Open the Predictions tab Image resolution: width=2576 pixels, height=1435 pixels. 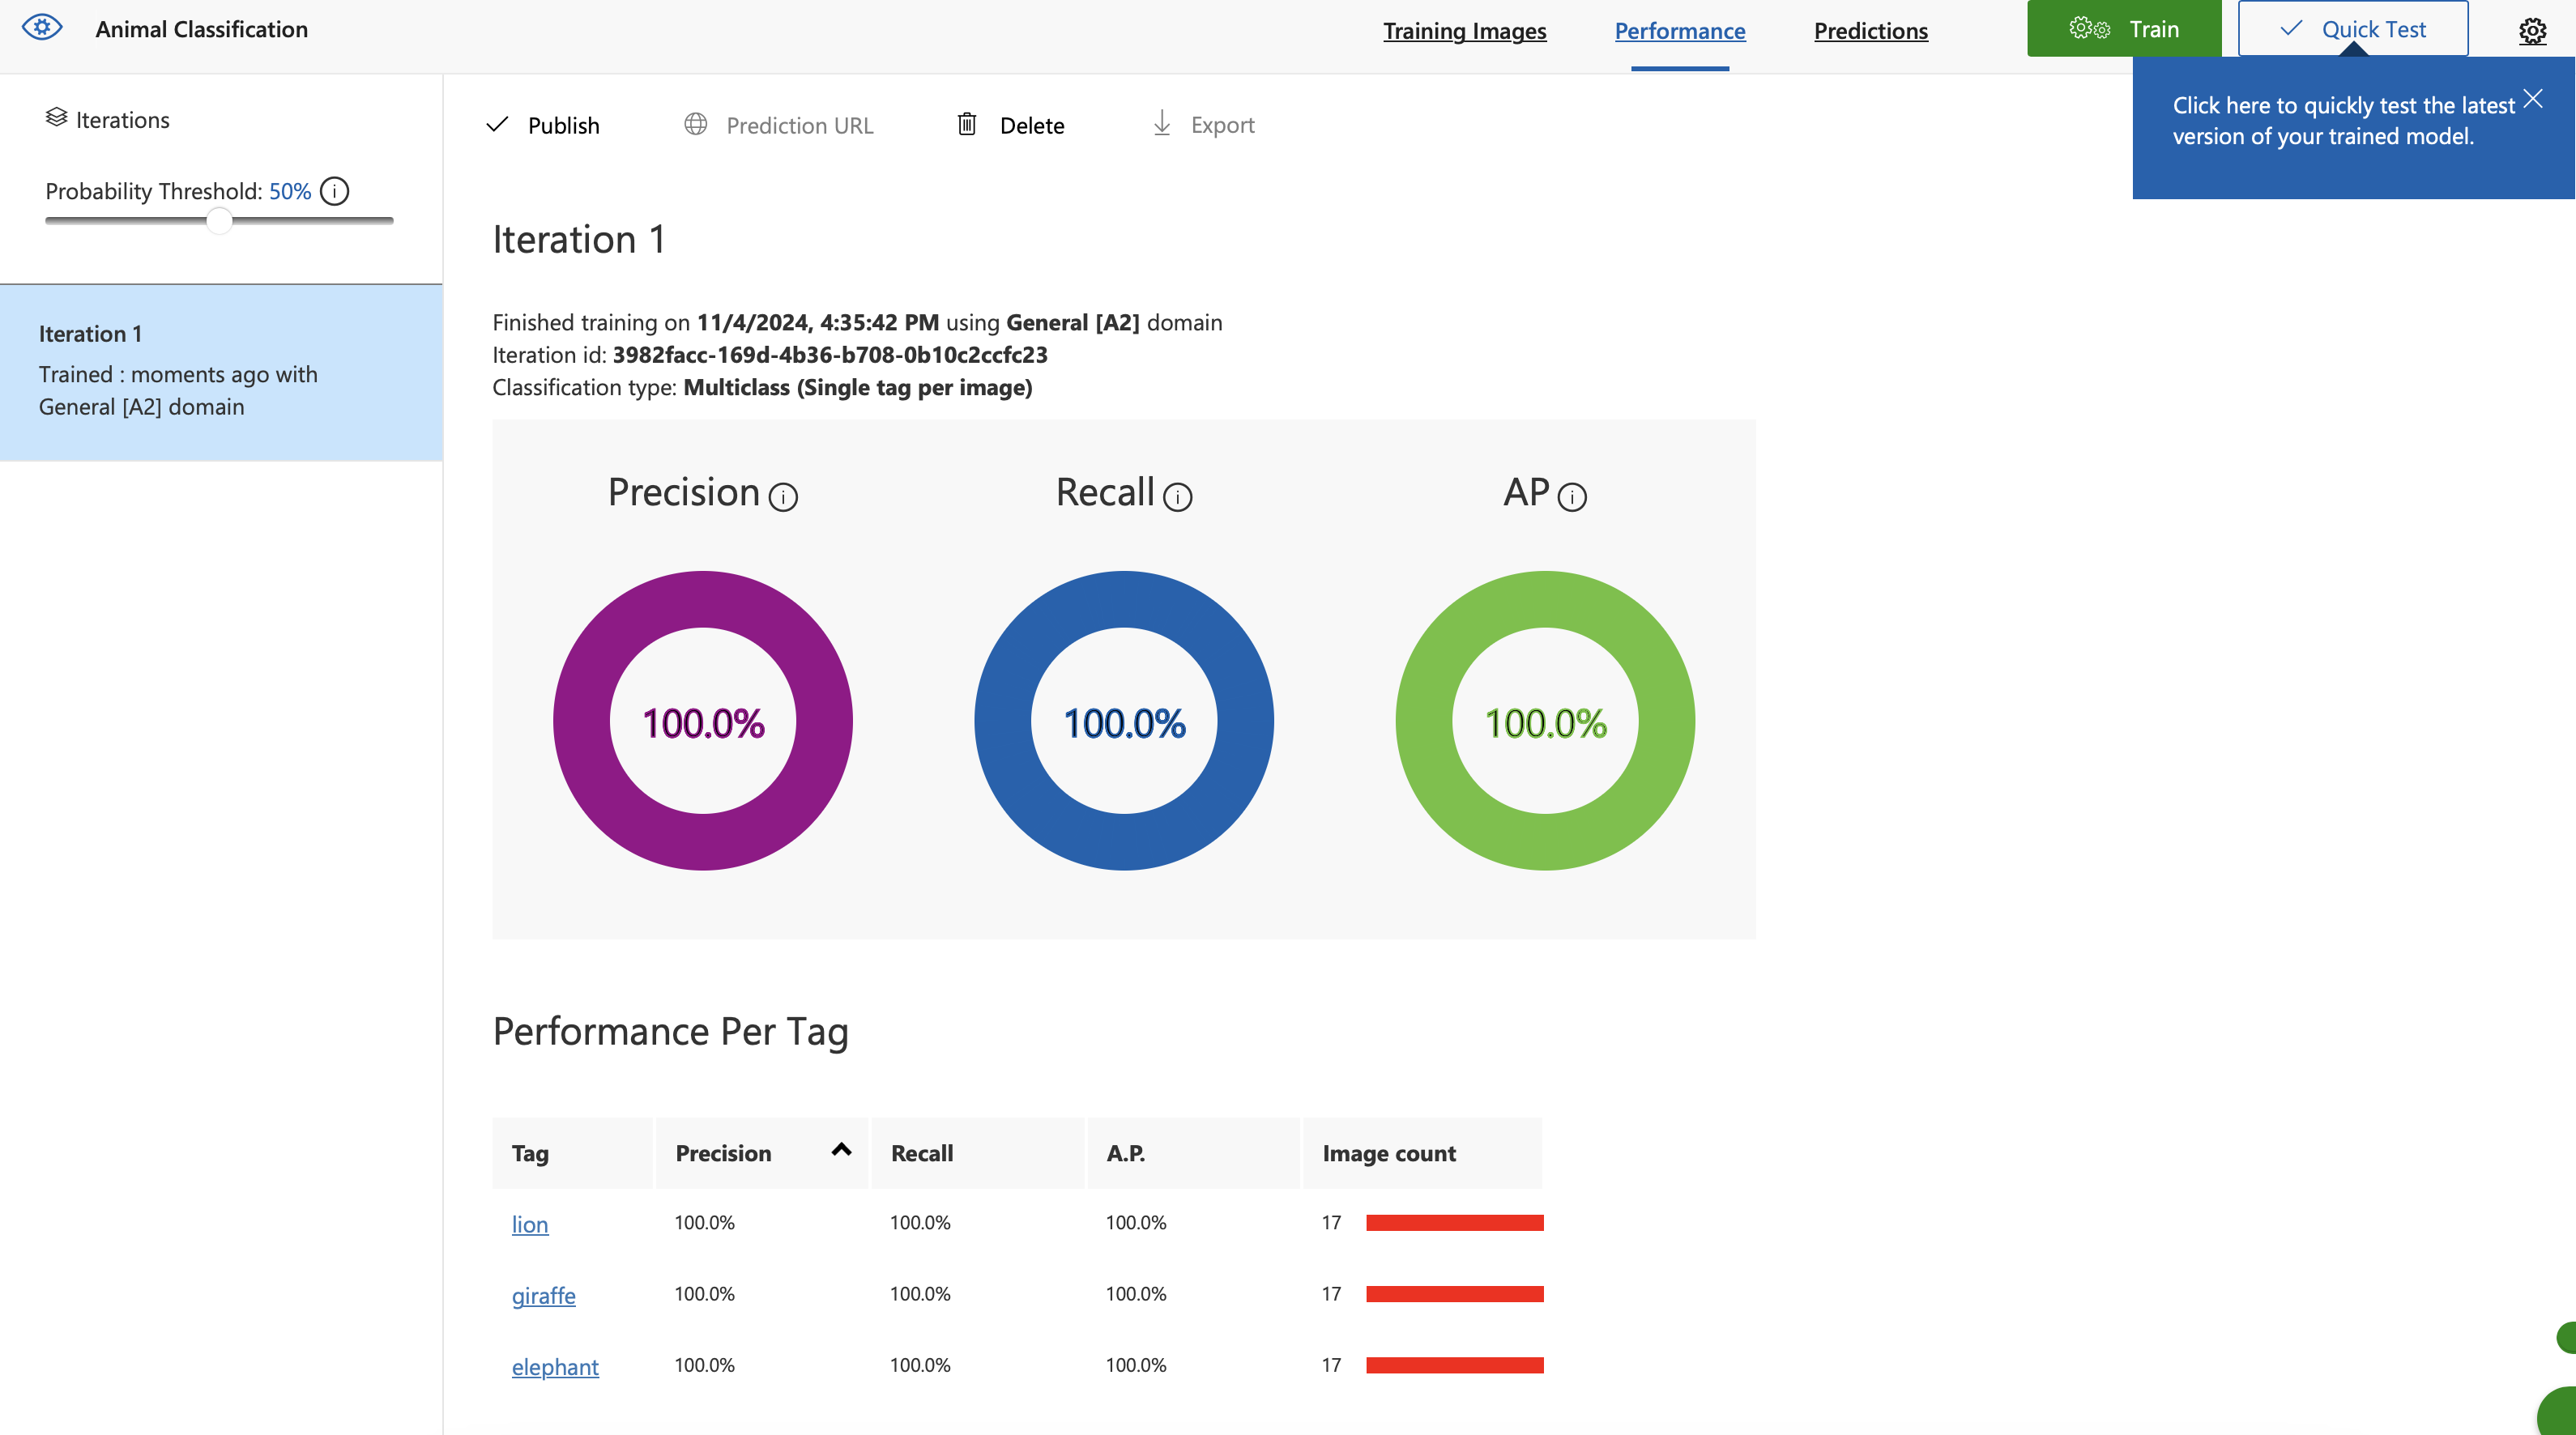(1870, 31)
